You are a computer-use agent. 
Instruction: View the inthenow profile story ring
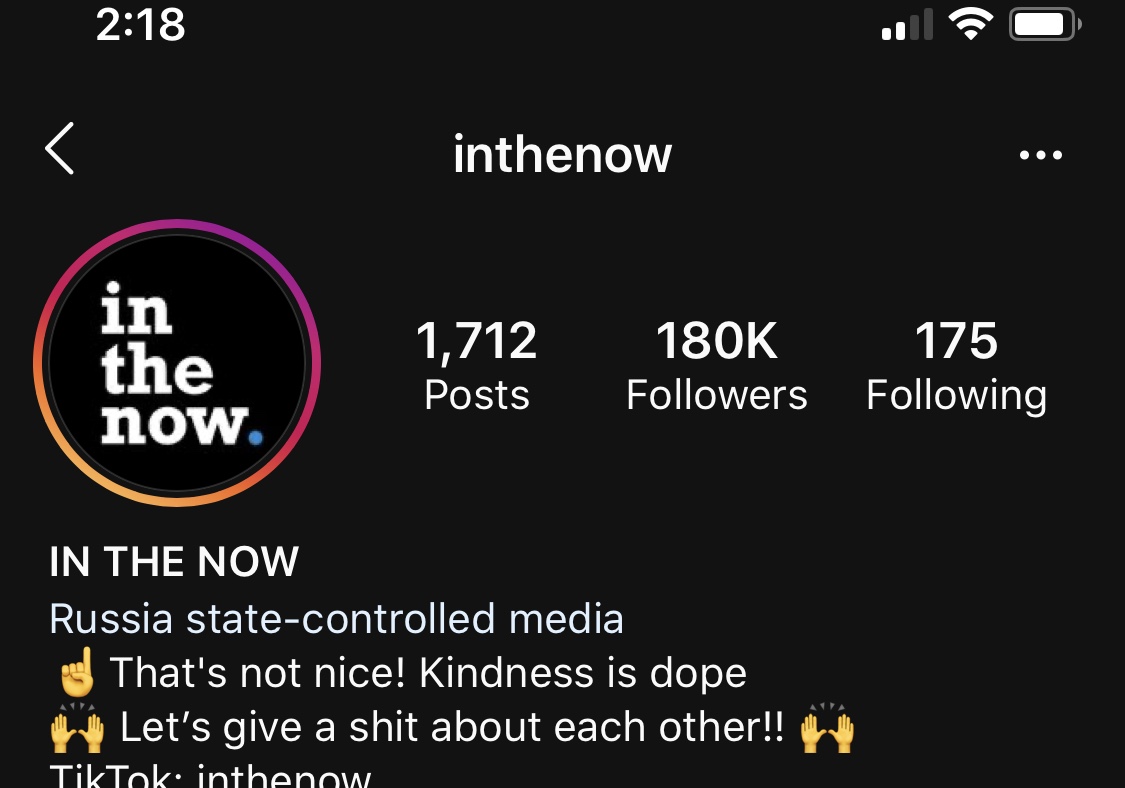(x=177, y=362)
